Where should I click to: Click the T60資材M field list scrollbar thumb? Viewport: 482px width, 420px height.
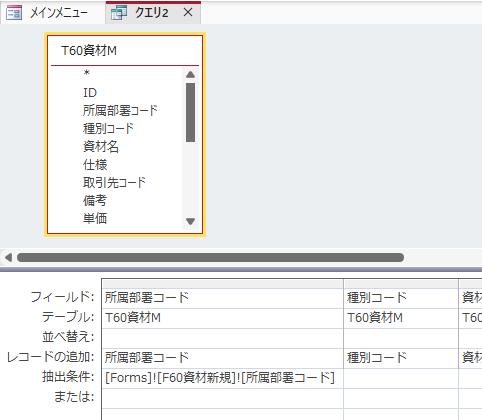pyautogui.click(x=190, y=112)
